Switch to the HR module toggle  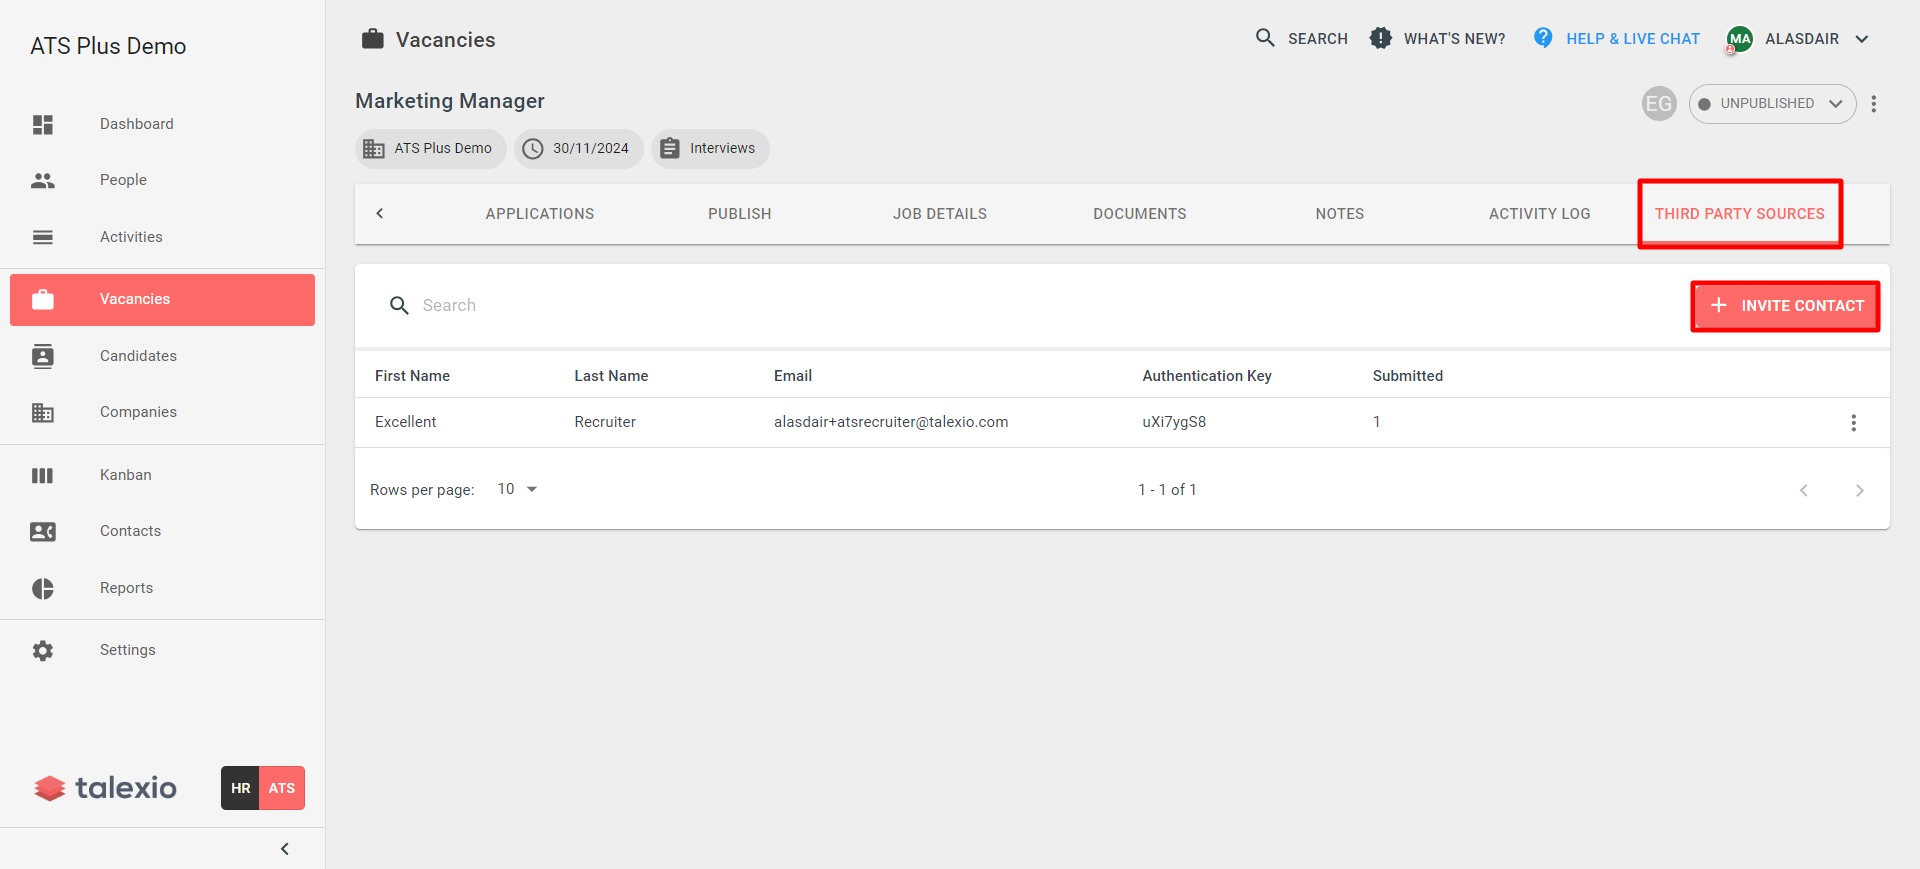click(240, 788)
